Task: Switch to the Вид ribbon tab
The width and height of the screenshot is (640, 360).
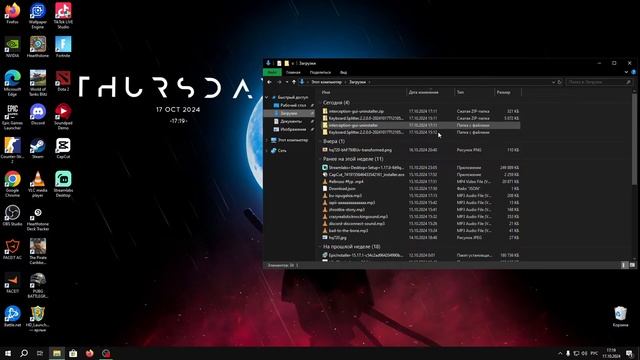Action: 344,72
